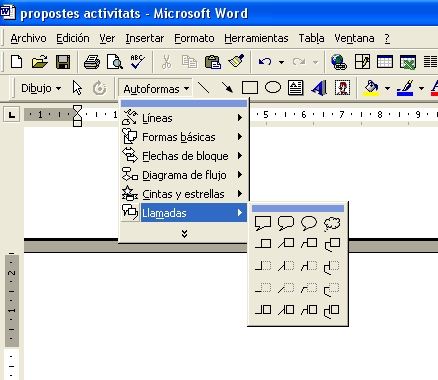Choose the rounded rectangular callout shape

(286, 223)
